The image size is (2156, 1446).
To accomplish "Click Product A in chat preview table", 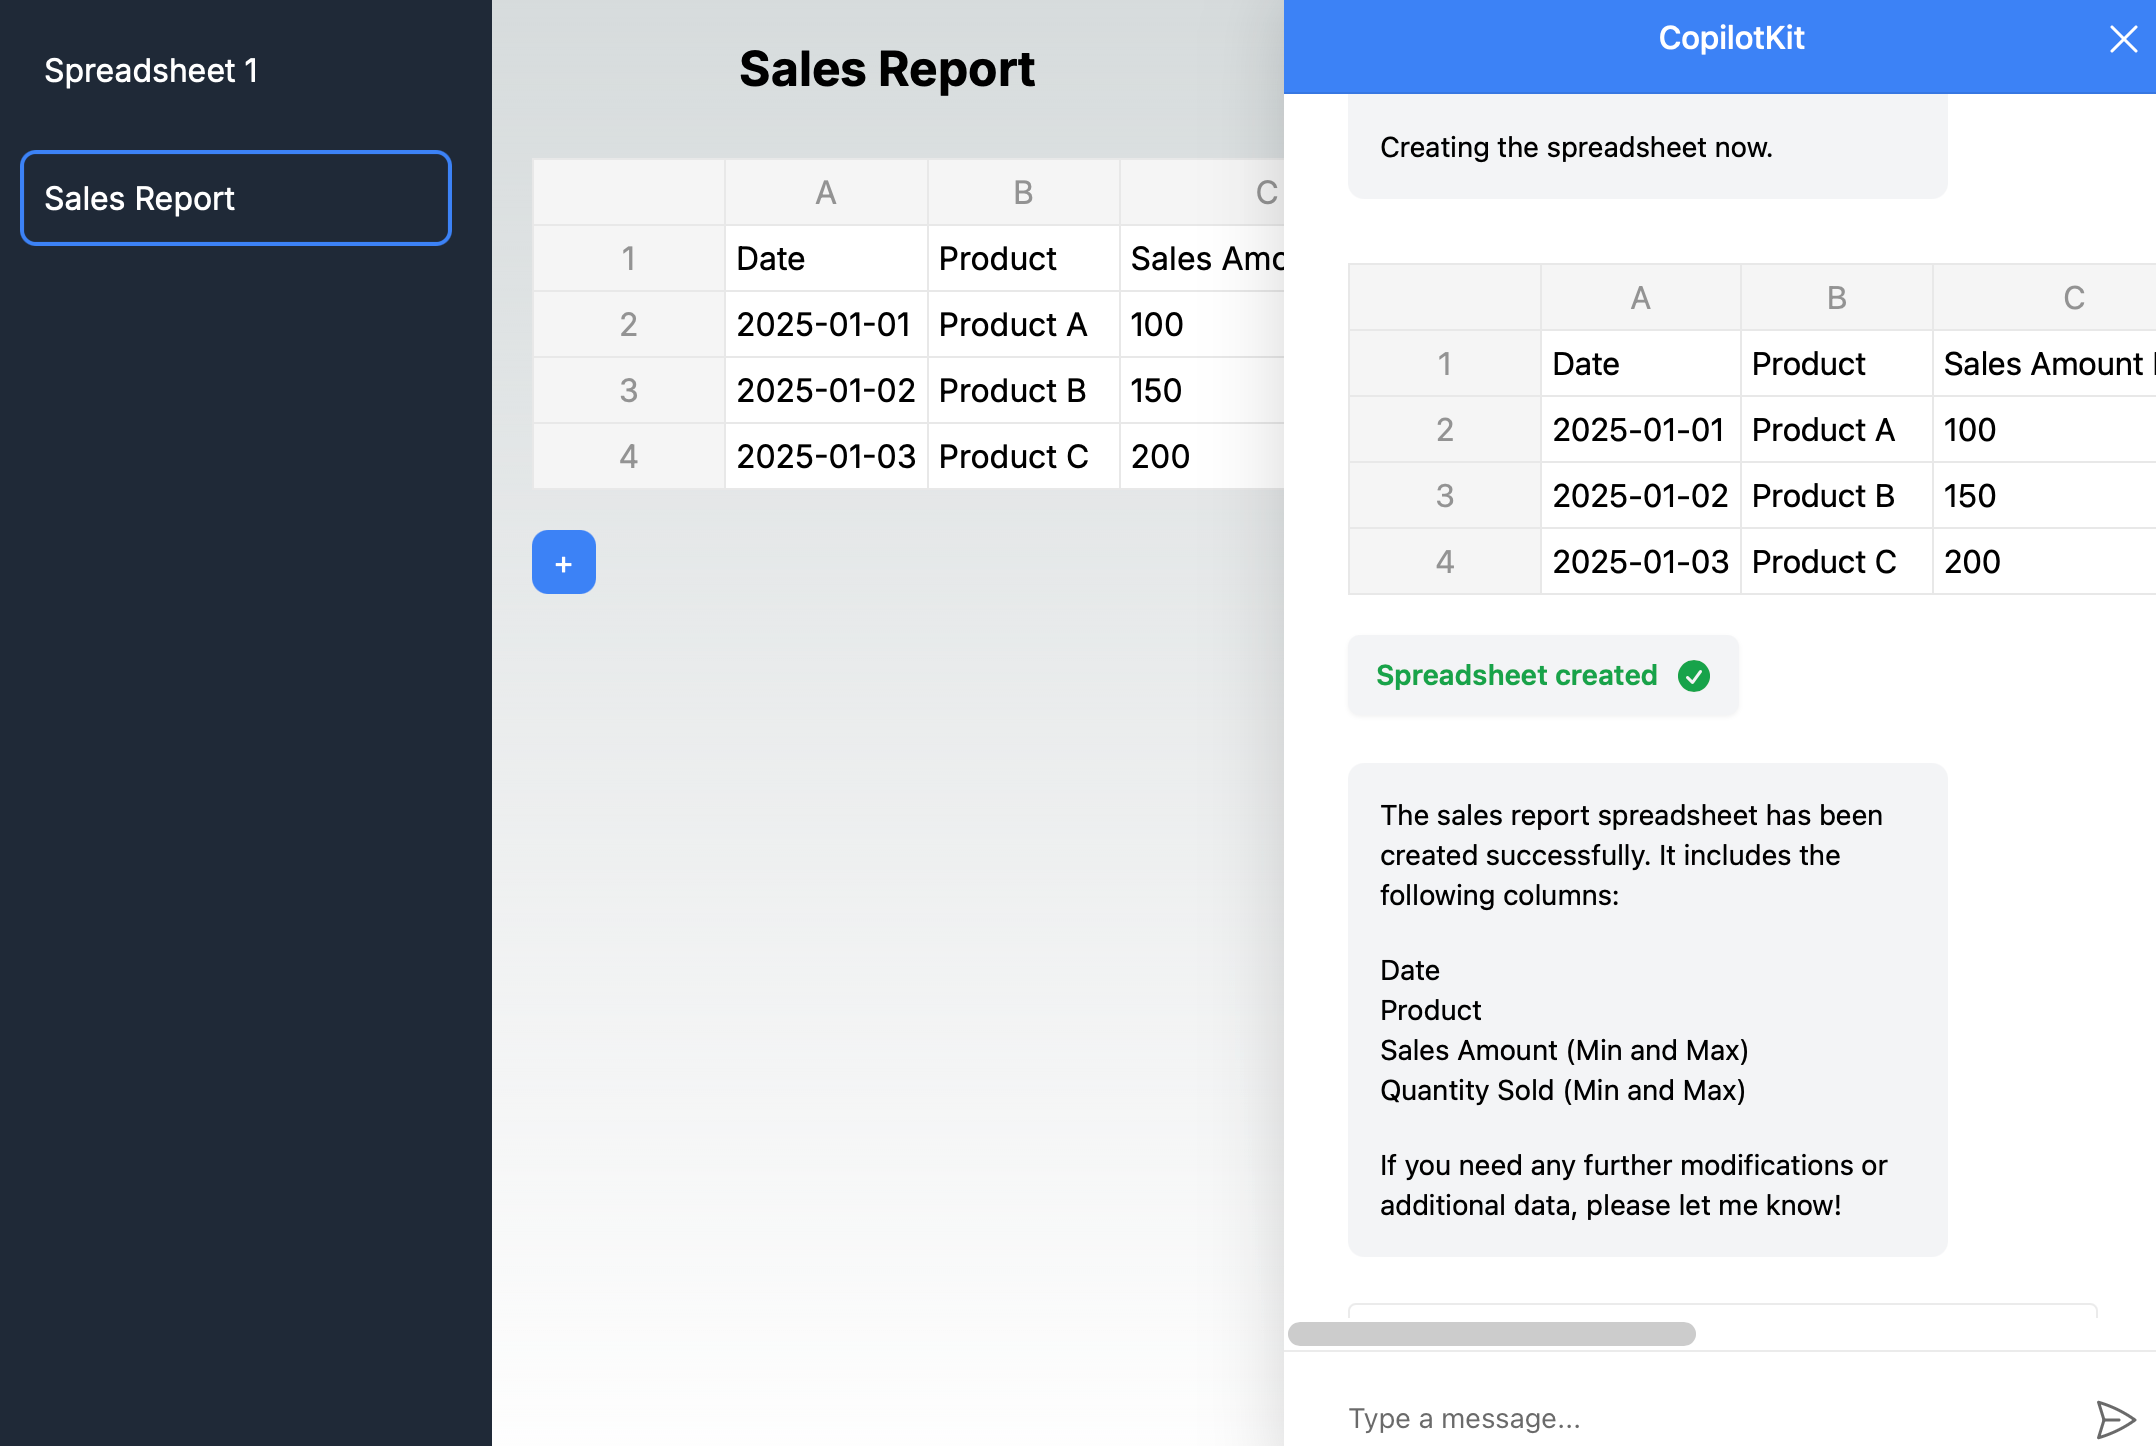I will (1837, 429).
